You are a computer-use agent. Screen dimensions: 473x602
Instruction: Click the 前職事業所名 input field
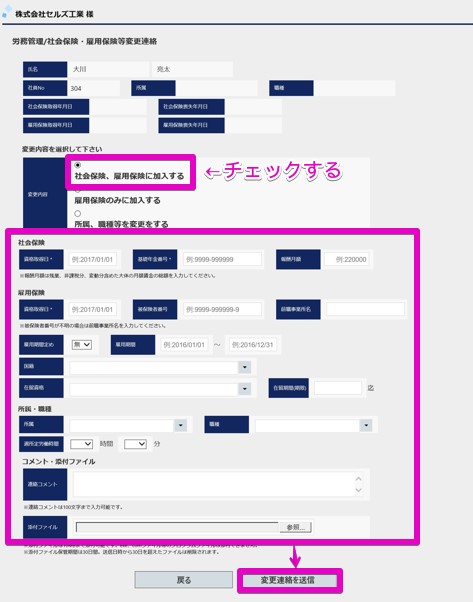point(365,309)
